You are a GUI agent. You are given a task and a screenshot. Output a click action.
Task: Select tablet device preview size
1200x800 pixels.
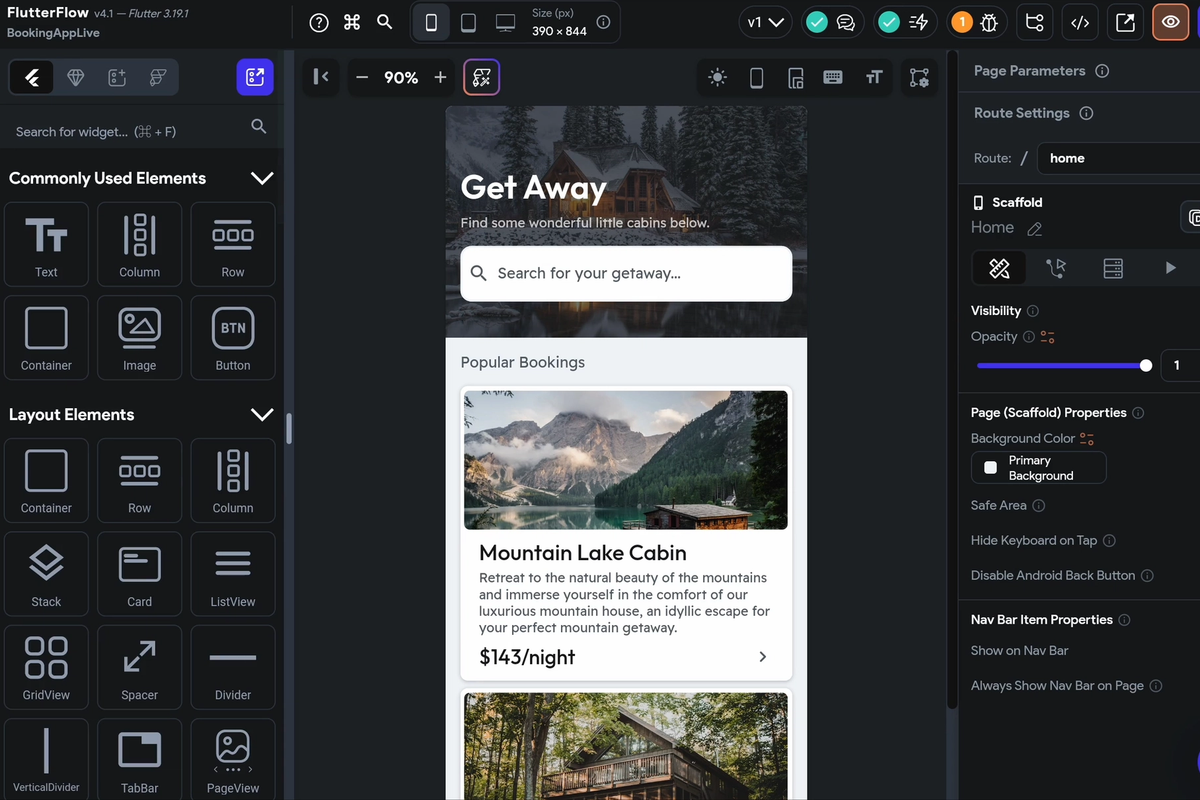[468, 21]
